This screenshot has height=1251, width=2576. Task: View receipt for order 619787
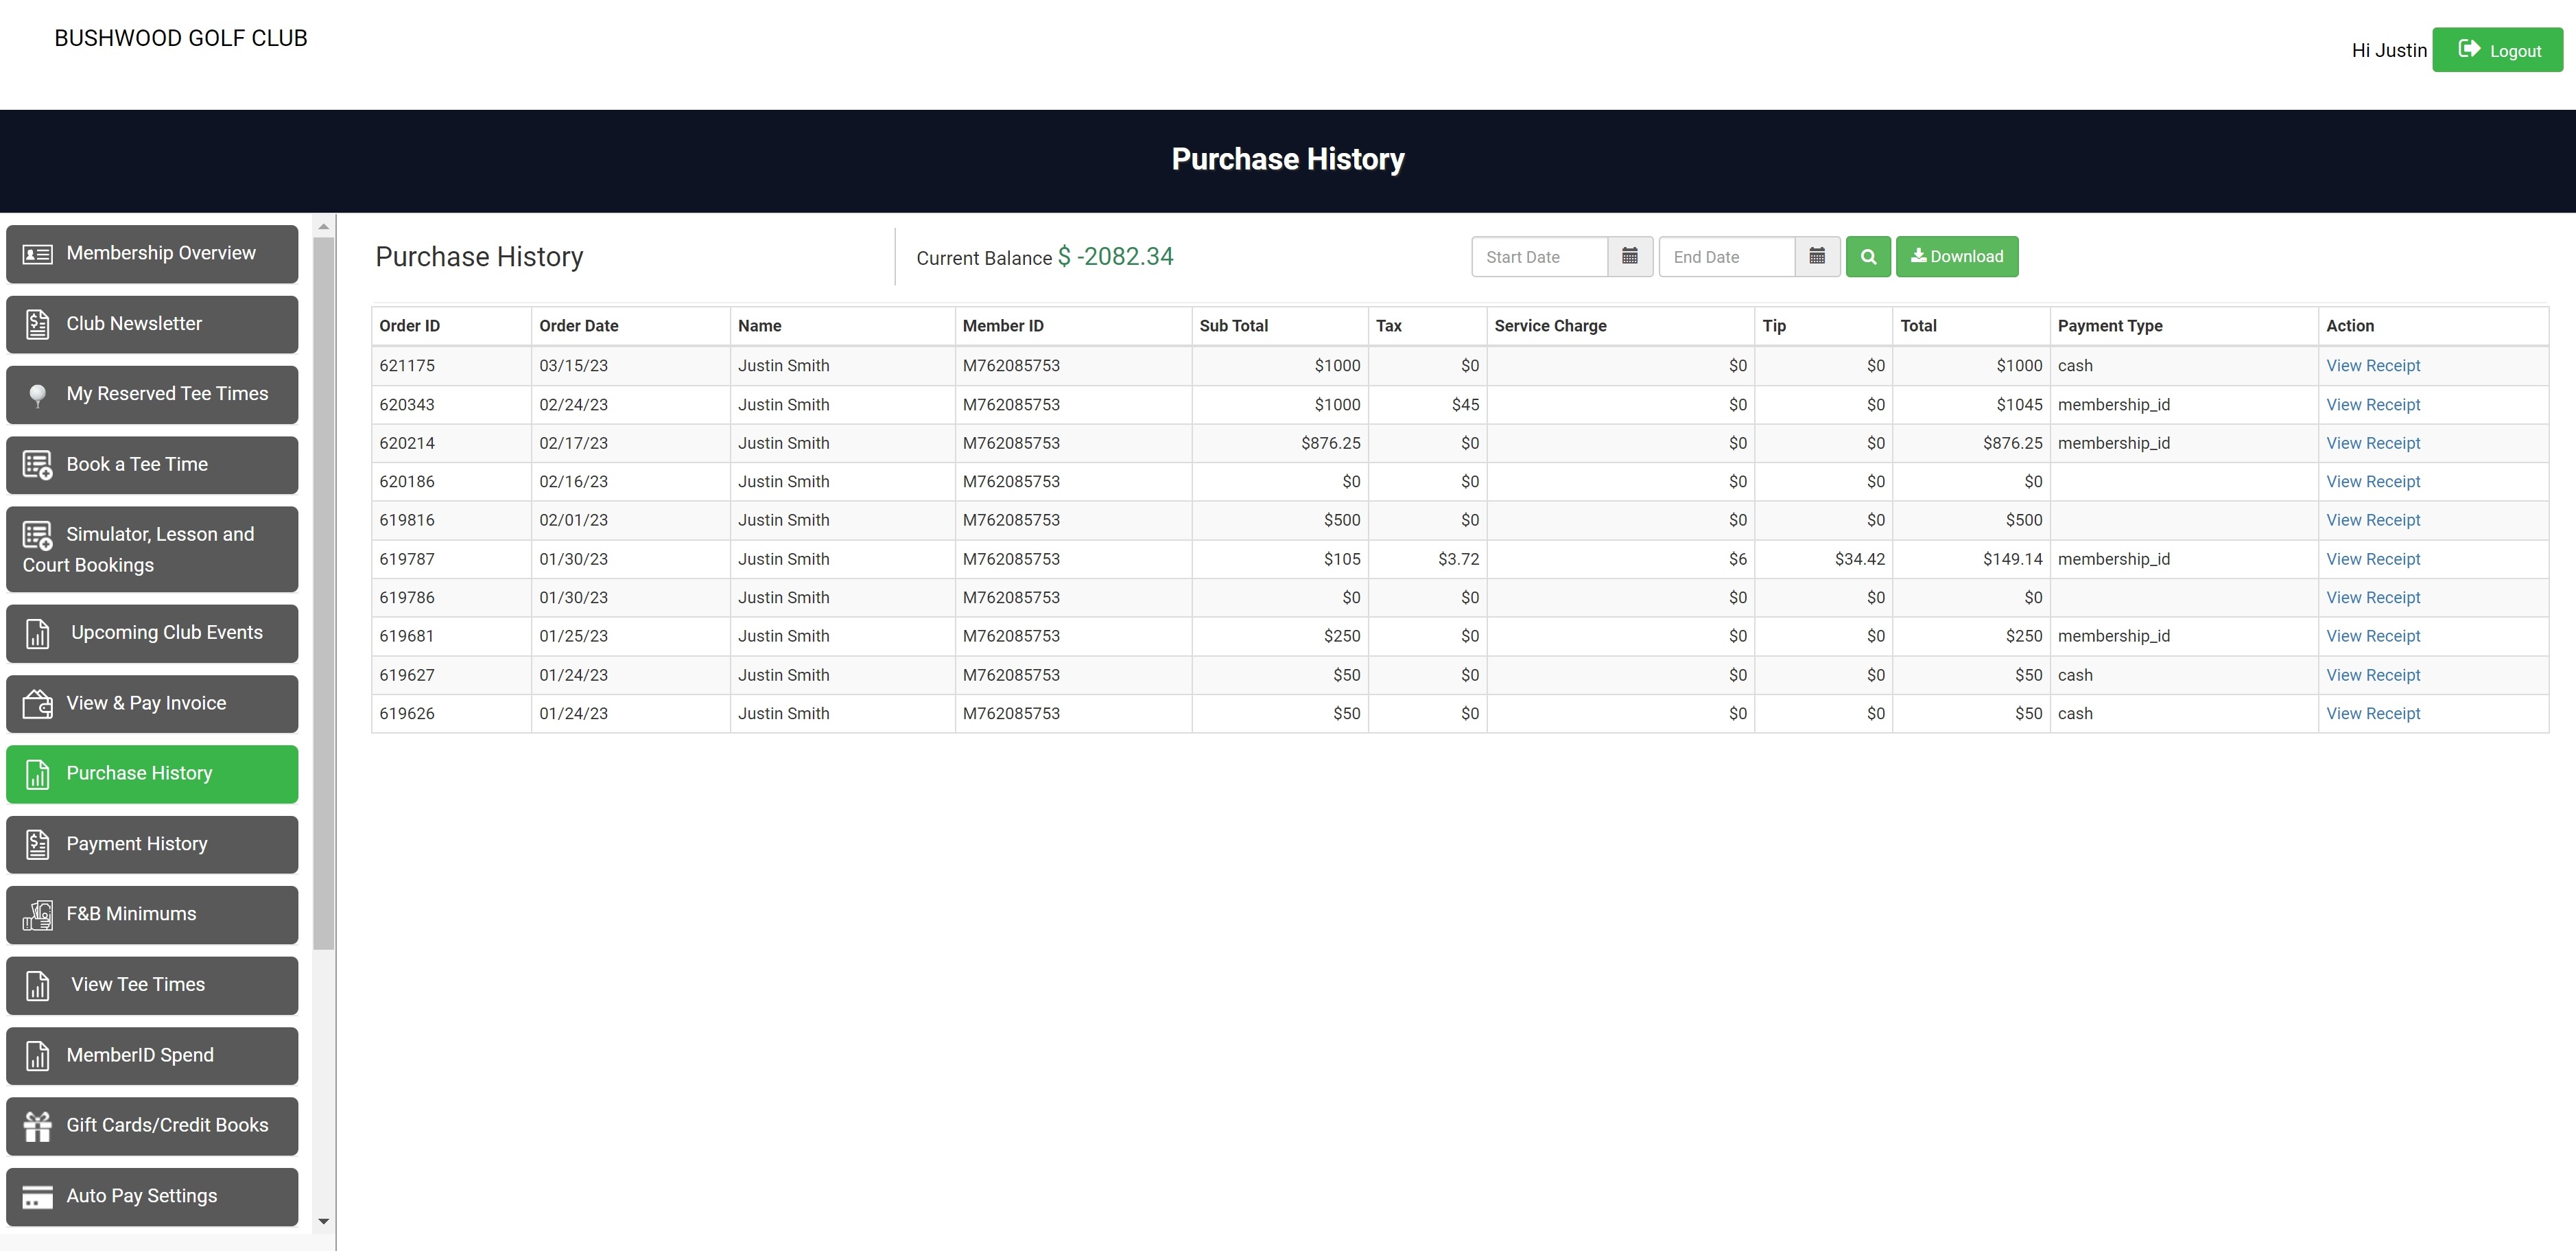pos(2372,559)
